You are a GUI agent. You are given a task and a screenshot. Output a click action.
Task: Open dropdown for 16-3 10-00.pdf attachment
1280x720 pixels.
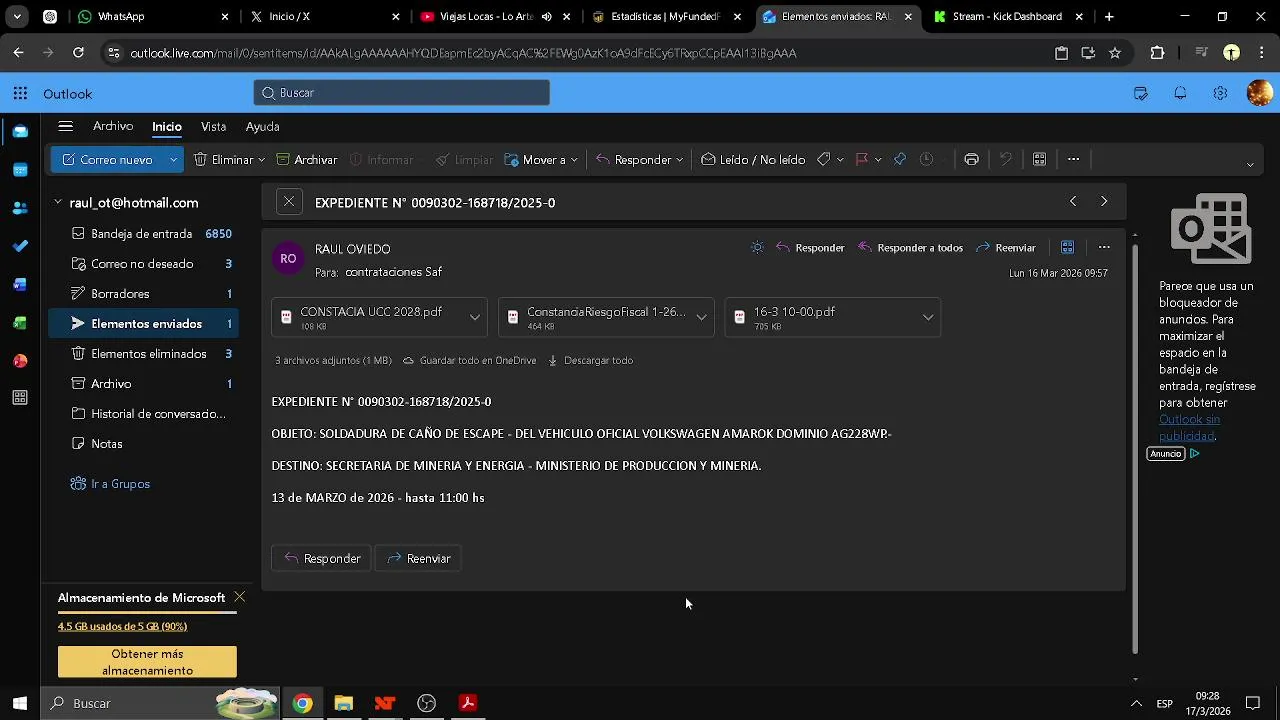[928, 318]
